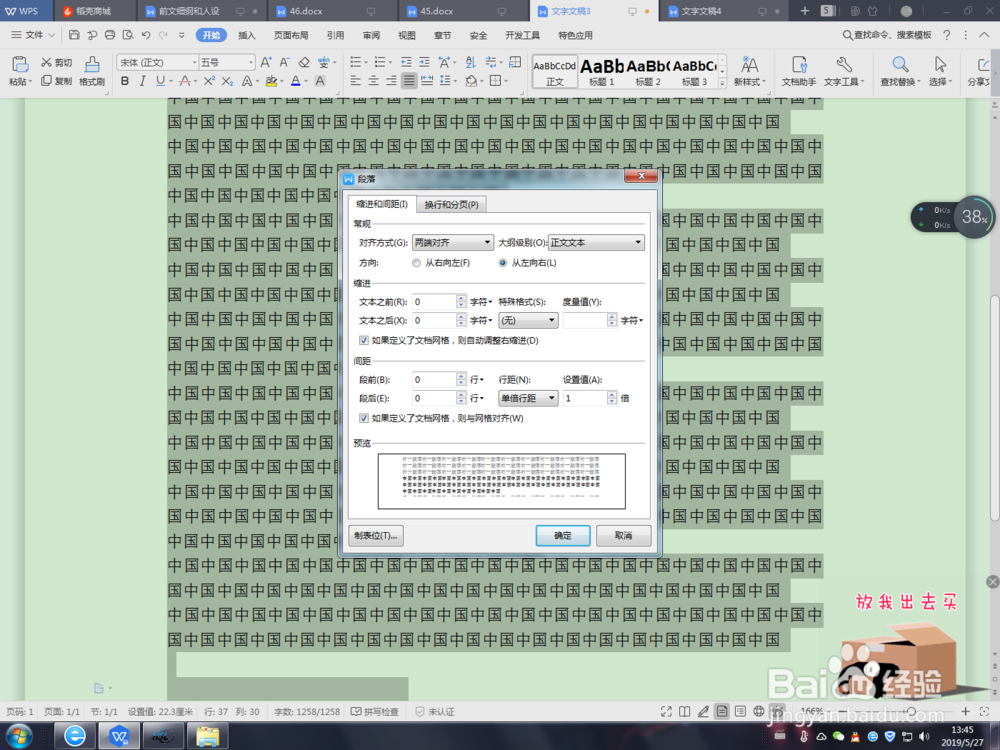This screenshot has height=750, width=1000.
Task: Apply subscript X₂ formatting
Action: 227,81
